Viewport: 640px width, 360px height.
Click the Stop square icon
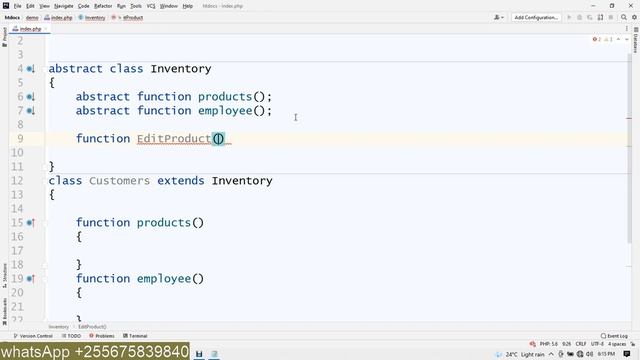pos(611,18)
